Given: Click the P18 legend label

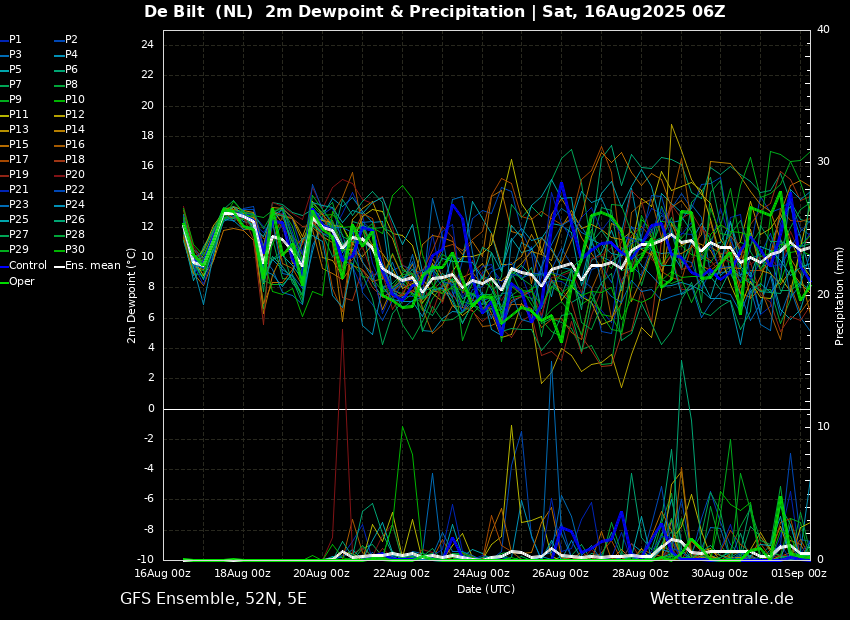Looking at the screenshot, I should tap(74, 160).
